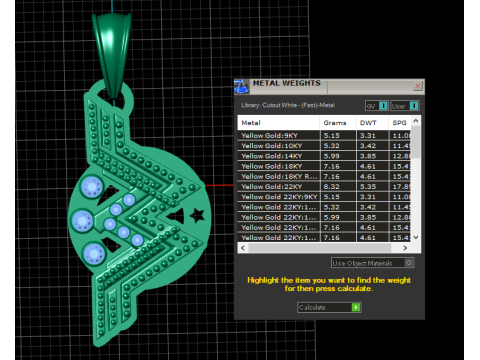Toggle the GV library switch
Viewport: 480px width, 360px height.
click(377, 106)
